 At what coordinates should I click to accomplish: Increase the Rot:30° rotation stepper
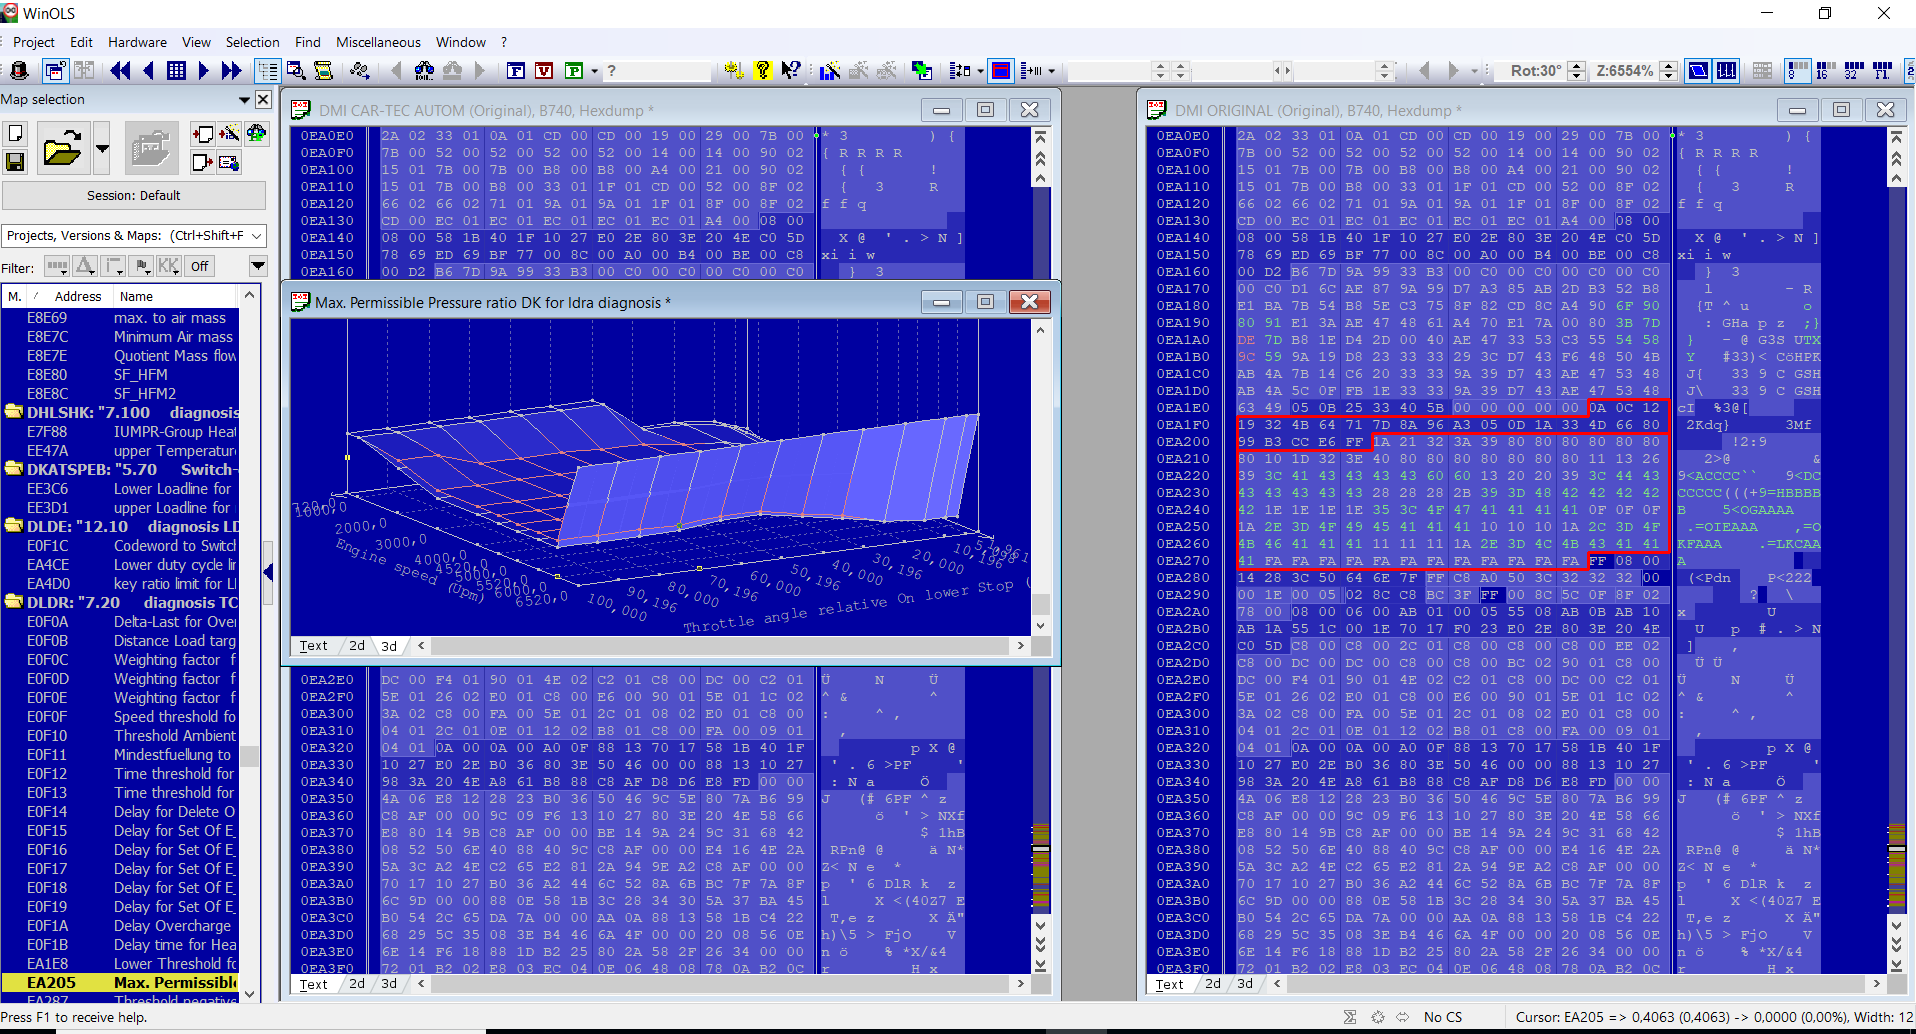[x=1577, y=65]
